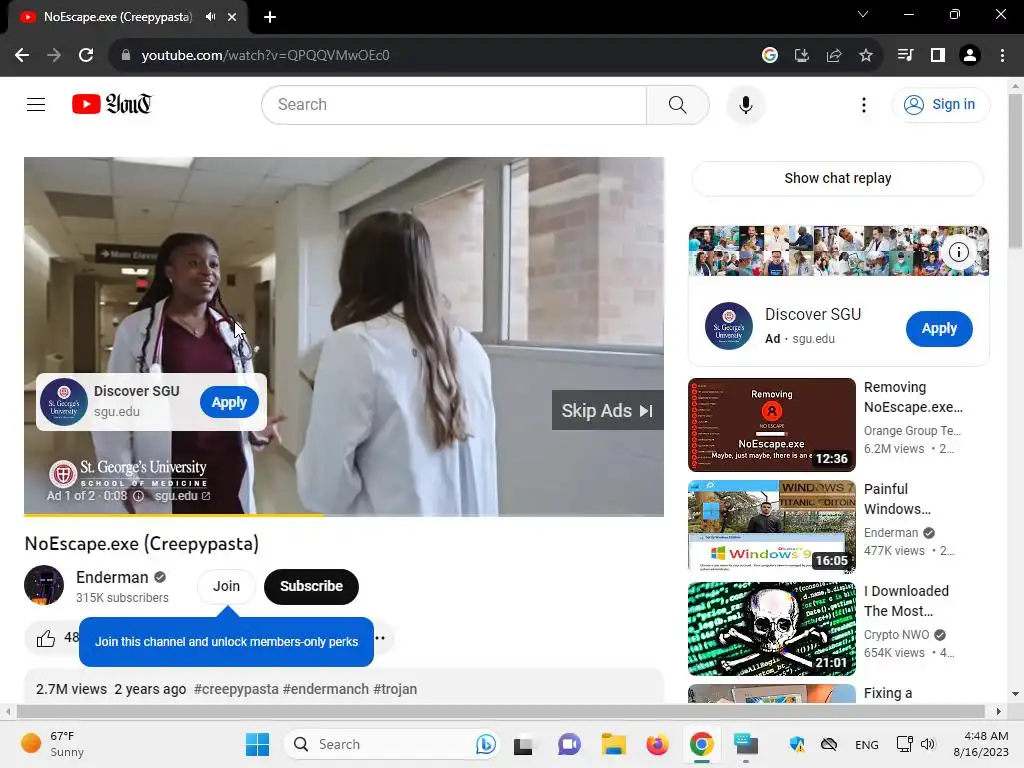Image resolution: width=1024 pixels, height=768 pixels.
Task: Open Enderman channel name link
Action: [112, 577]
